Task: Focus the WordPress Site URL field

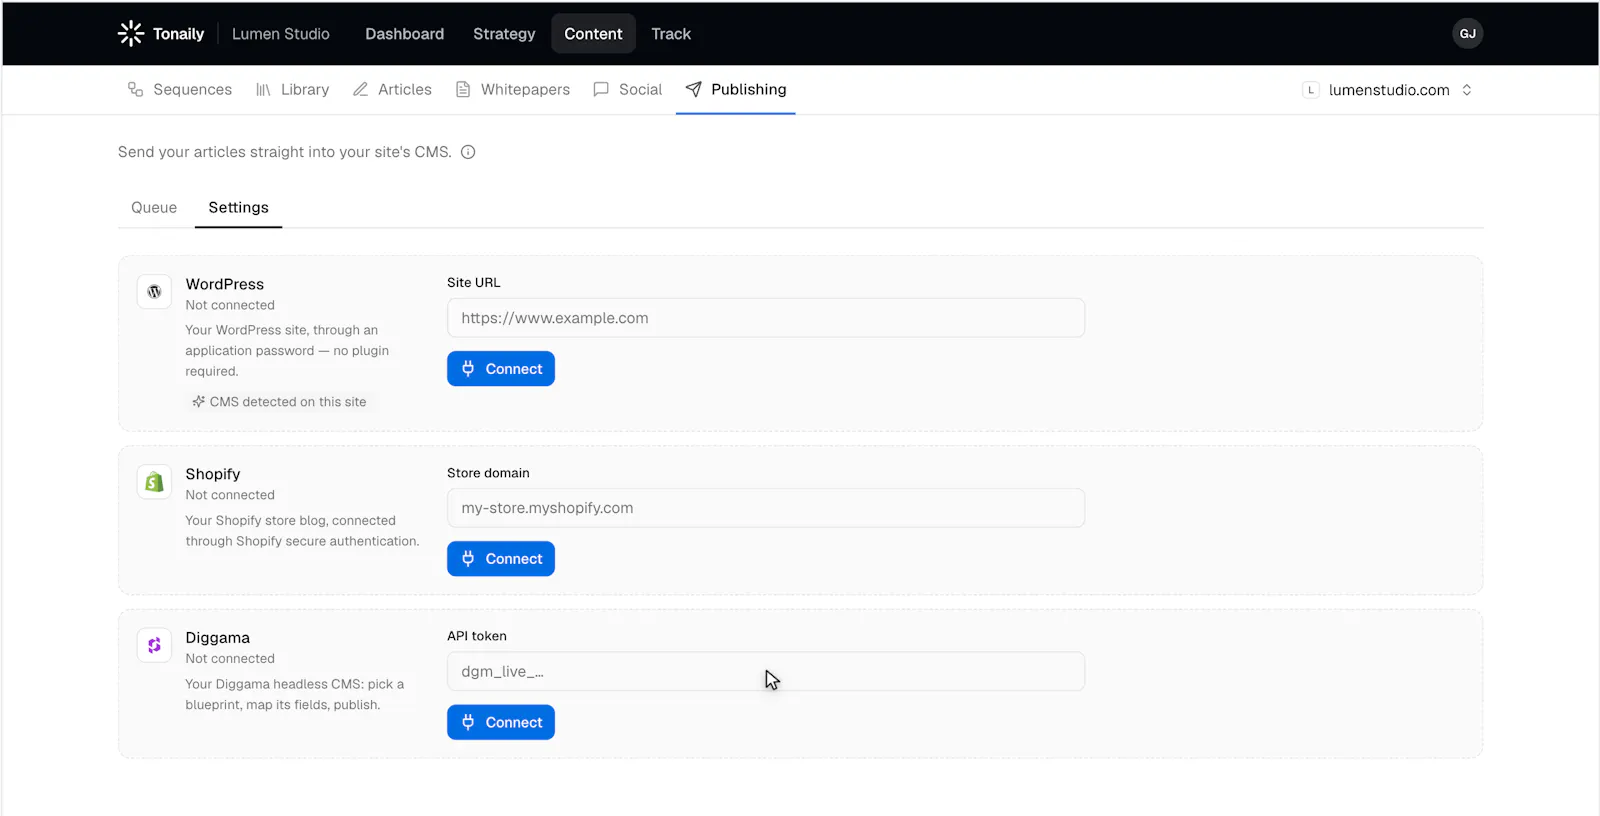Action: pyautogui.click(x=766, y=318)
